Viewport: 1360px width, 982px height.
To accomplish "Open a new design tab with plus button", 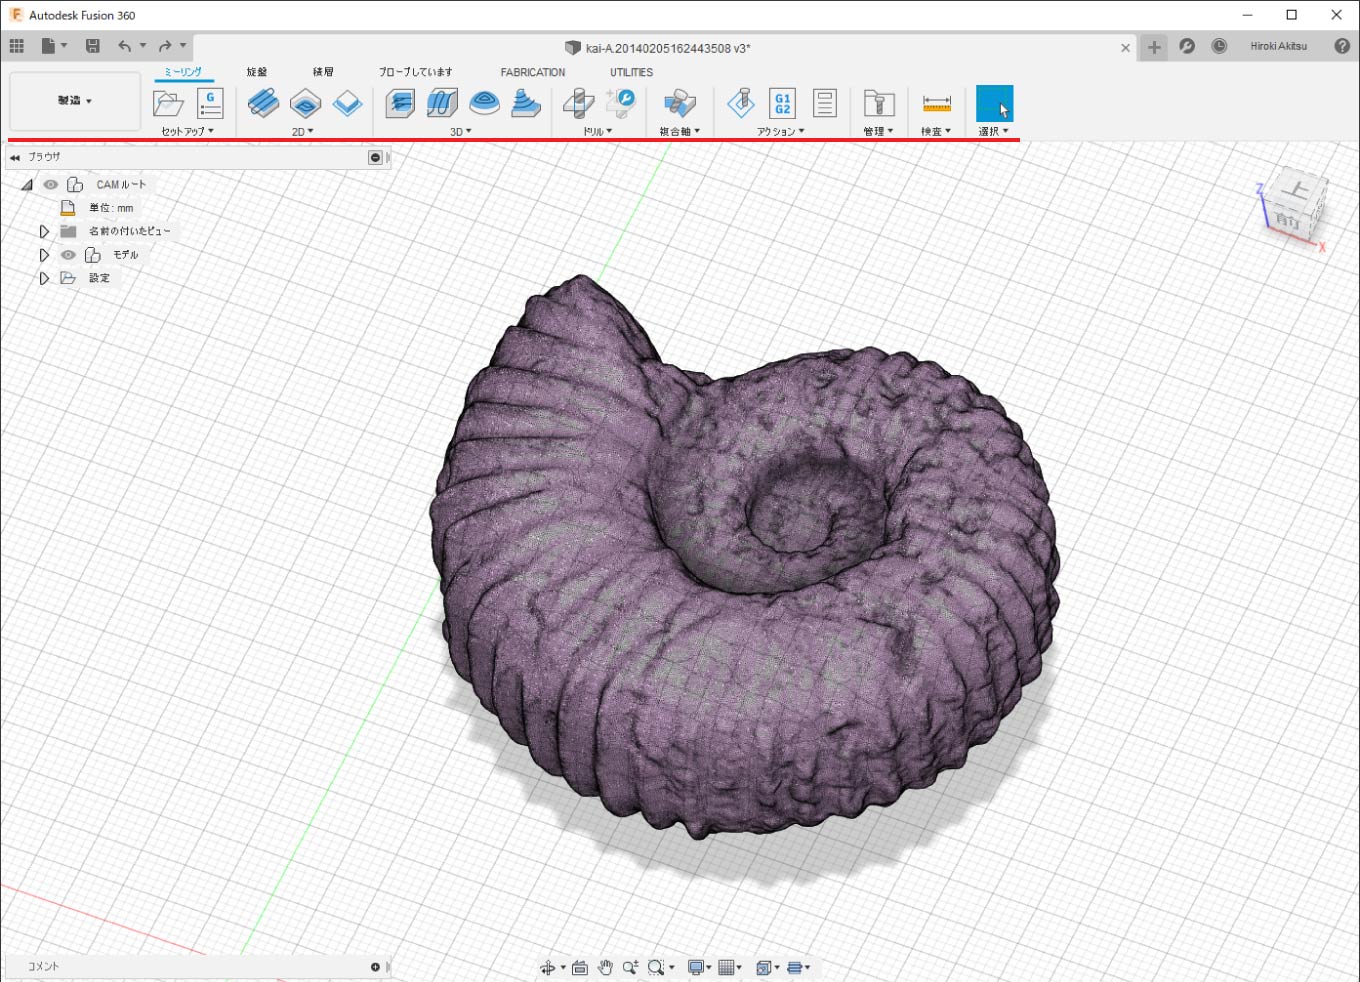I will (1154, 47).
